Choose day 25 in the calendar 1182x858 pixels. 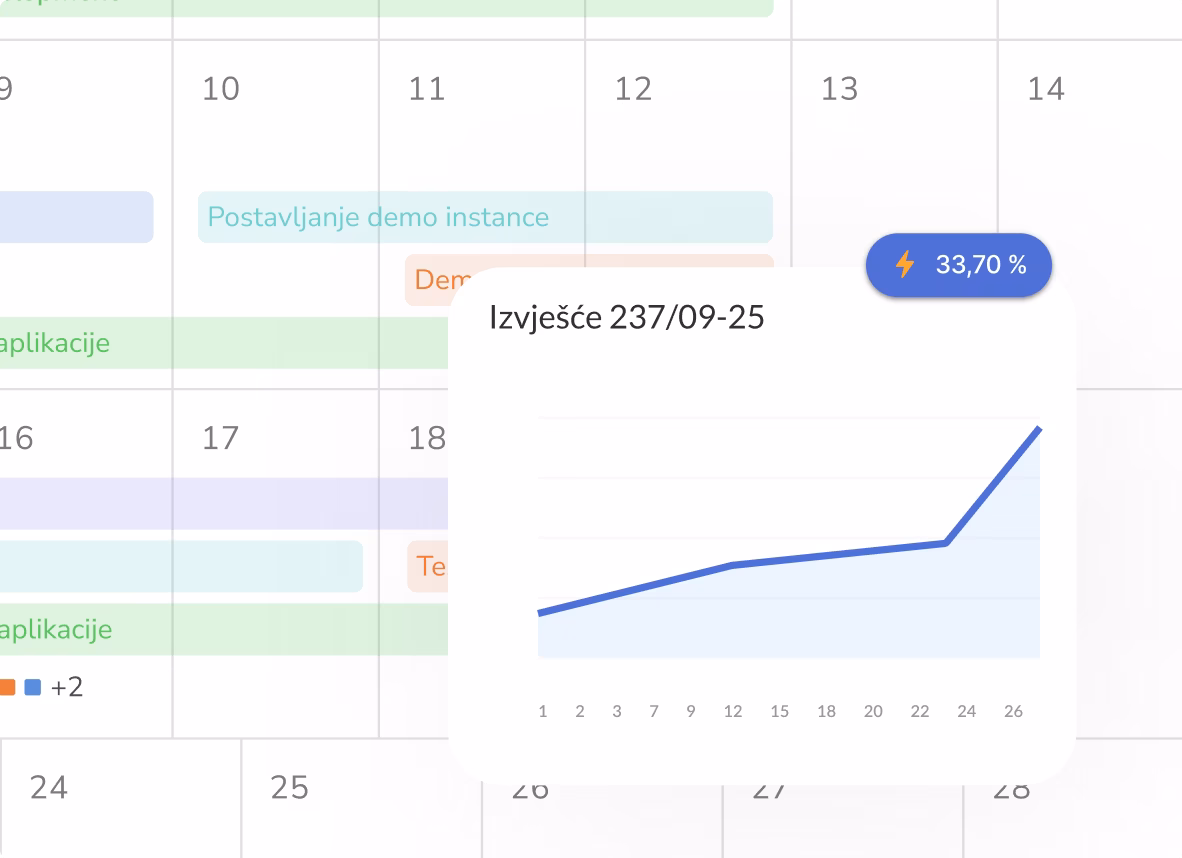click(x=289, y=788)
